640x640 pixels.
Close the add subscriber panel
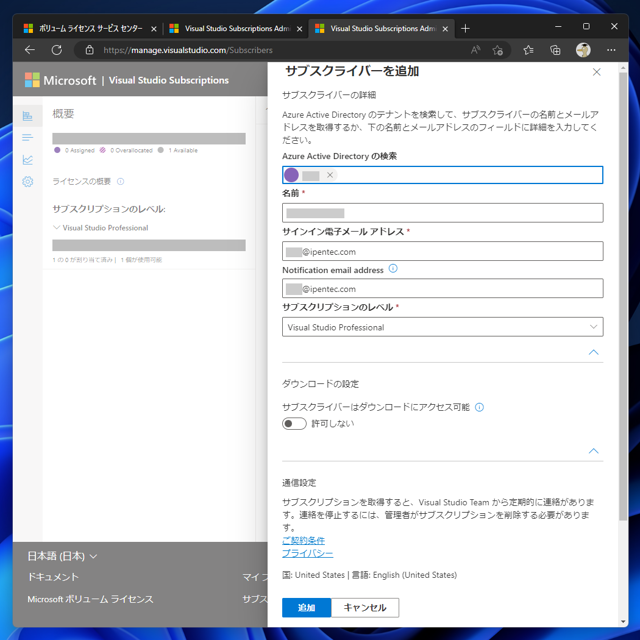(596, 72)
